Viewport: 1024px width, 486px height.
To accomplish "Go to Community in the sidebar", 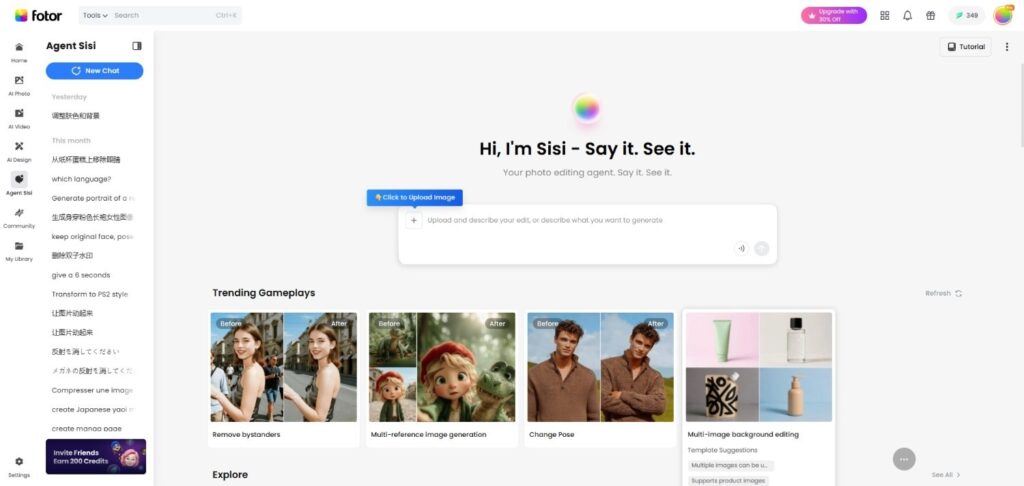I will 19,216.
